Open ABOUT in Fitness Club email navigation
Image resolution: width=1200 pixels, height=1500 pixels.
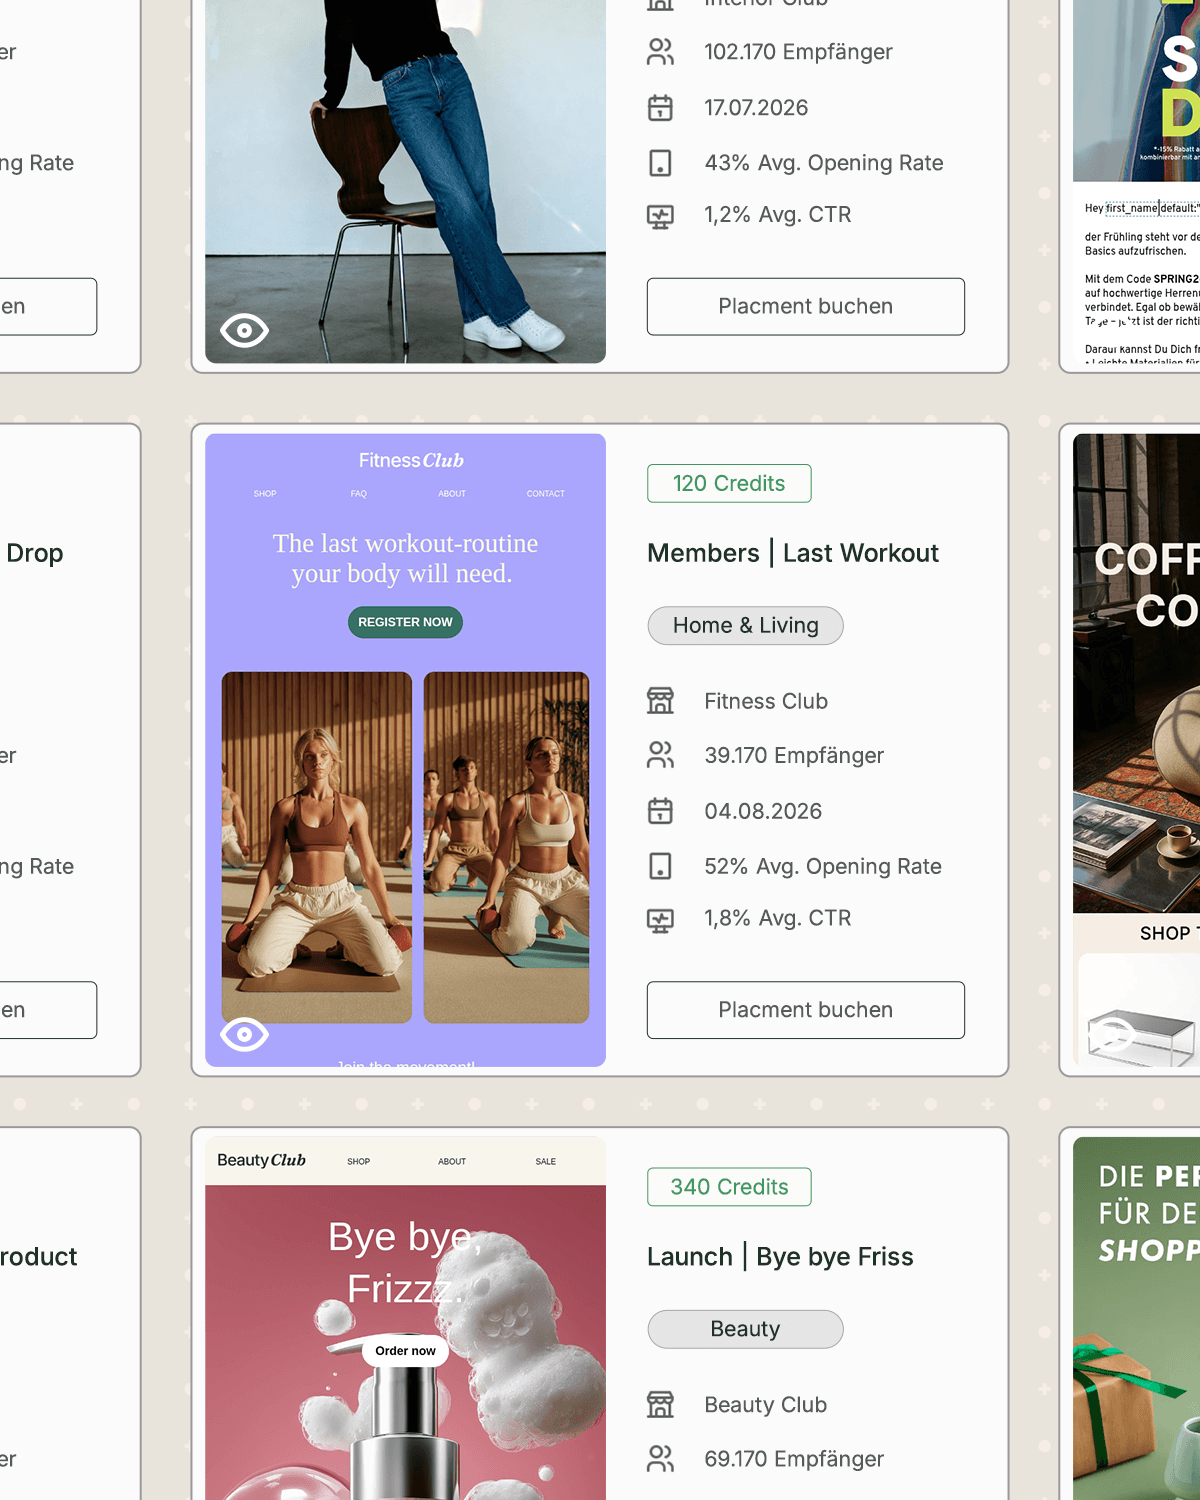452,494
